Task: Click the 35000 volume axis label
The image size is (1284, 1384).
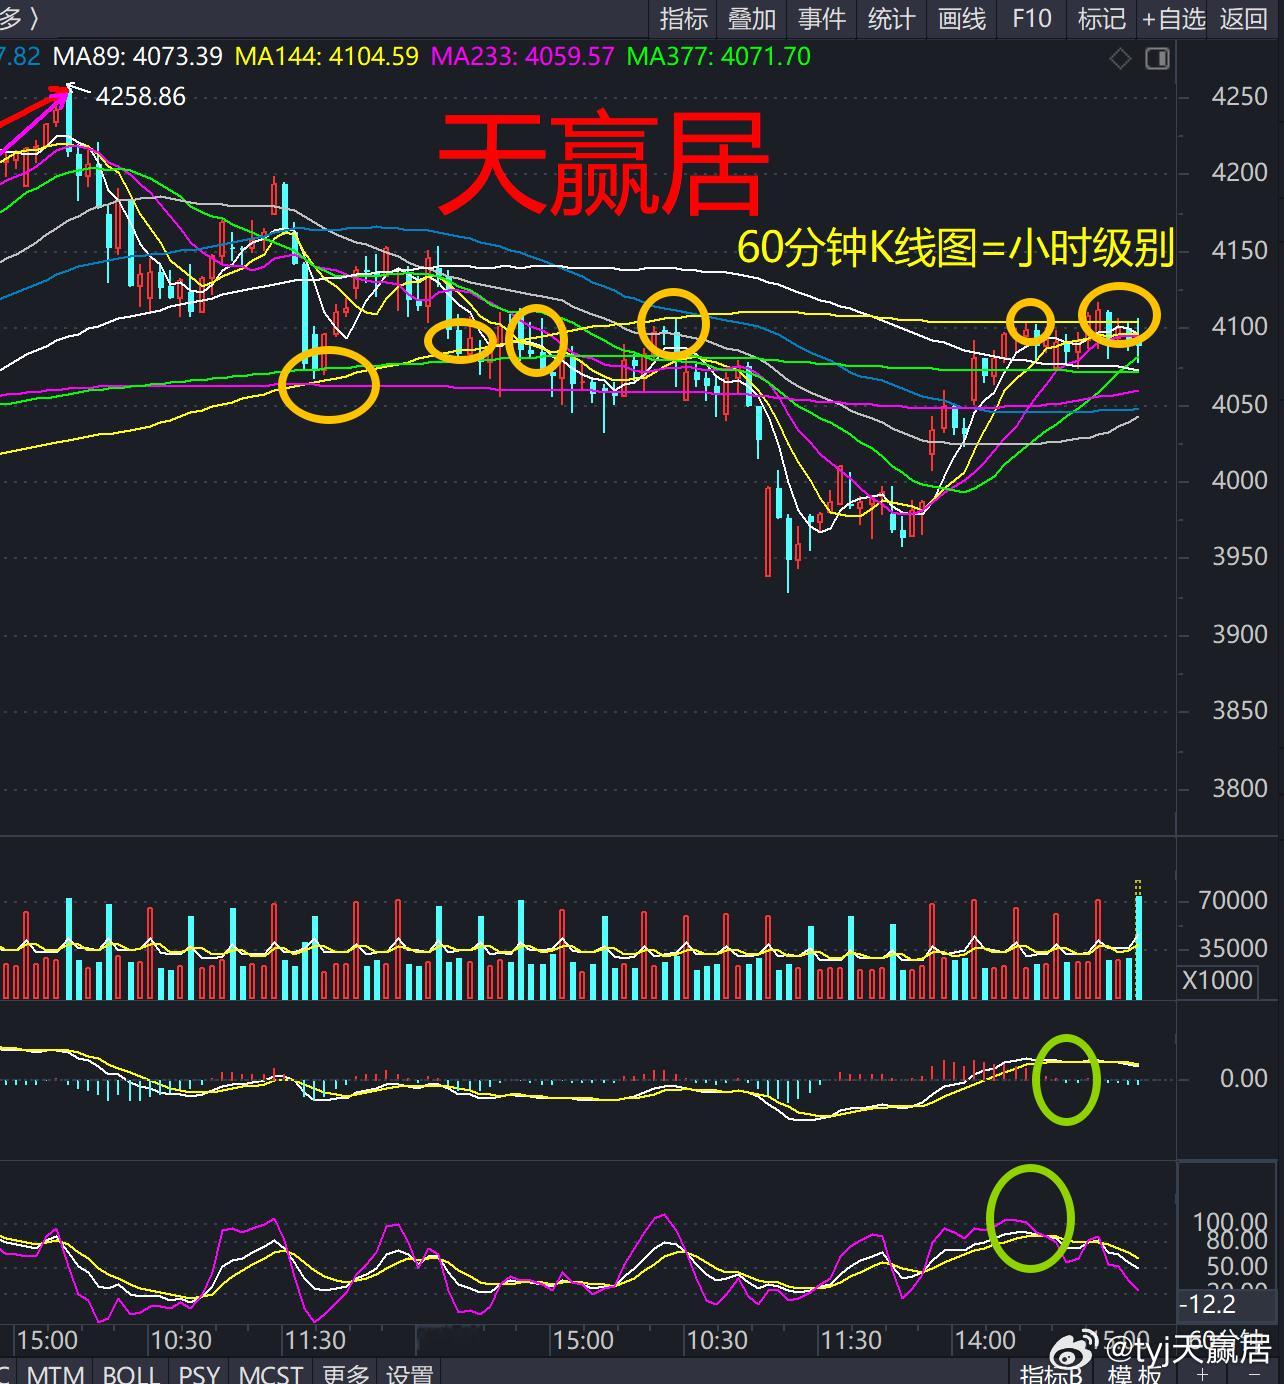Action: tap(1233, 947)
